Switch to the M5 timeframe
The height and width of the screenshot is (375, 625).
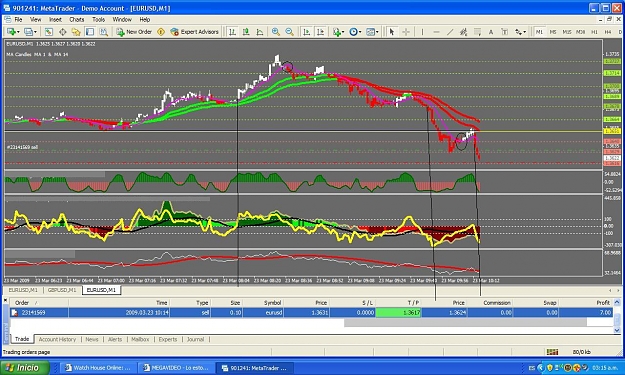point(553,32)
